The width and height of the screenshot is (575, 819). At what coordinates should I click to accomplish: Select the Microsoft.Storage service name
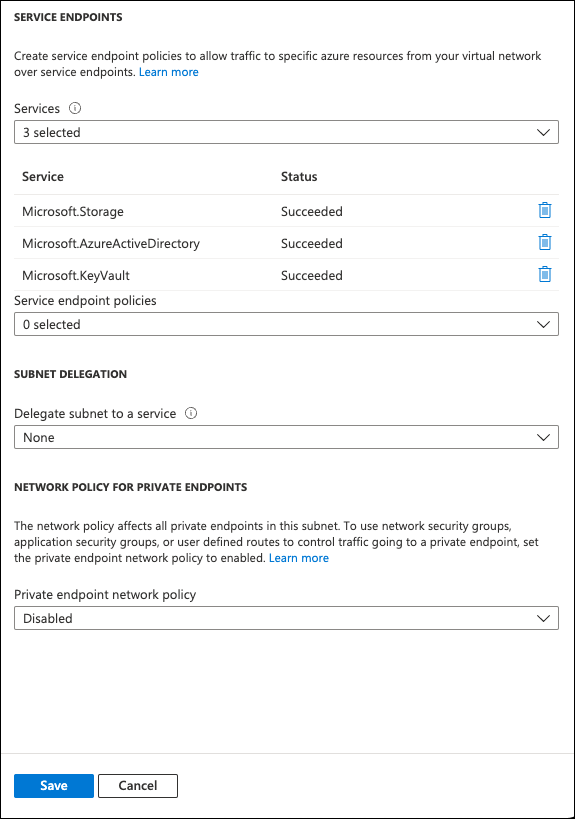(73, 212)
